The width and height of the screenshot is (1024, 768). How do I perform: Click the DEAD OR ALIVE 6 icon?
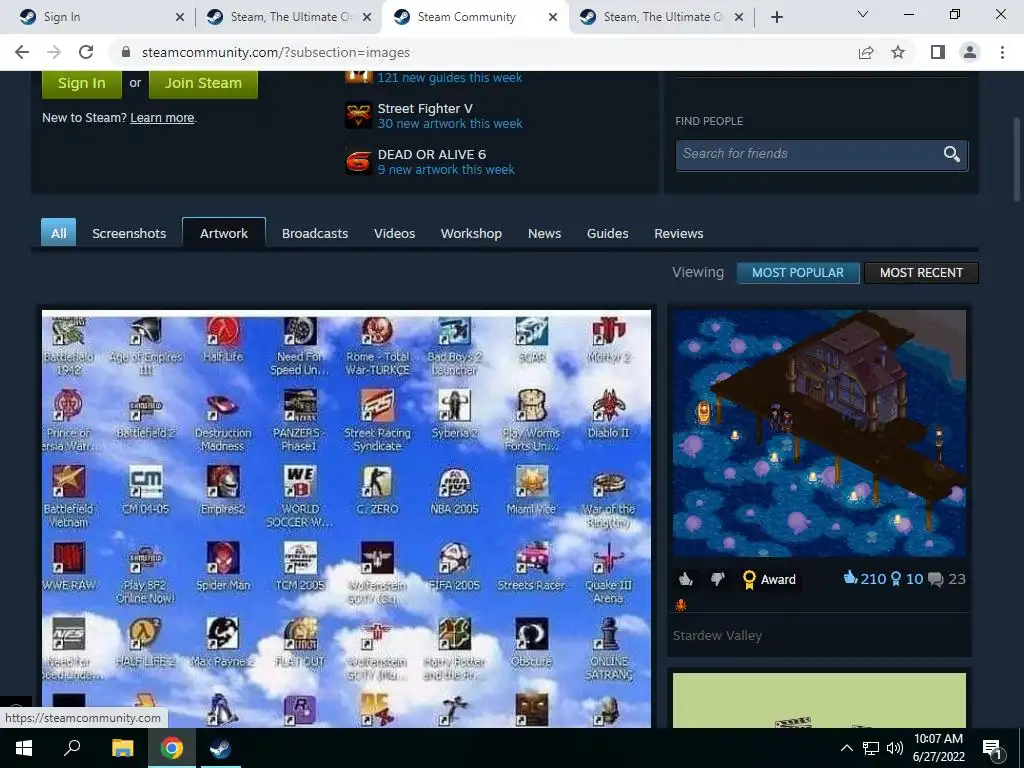click(359, 161)
